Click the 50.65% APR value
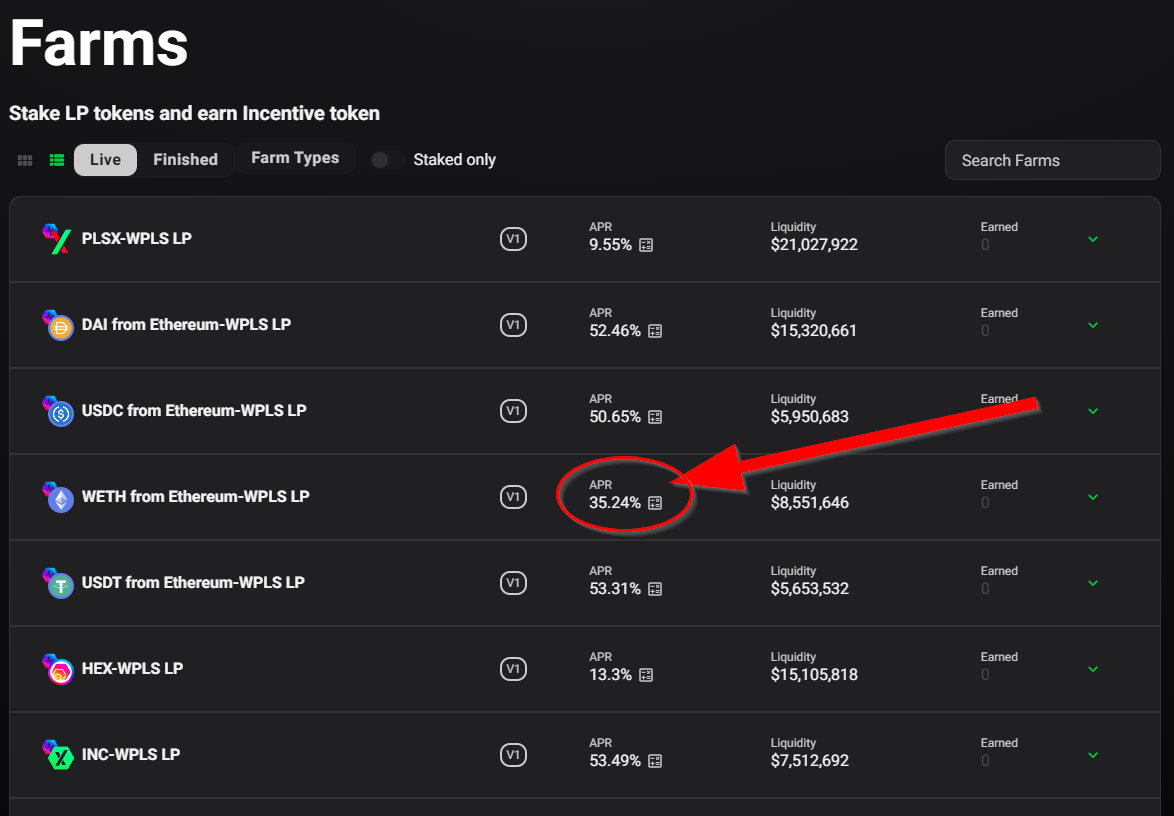 [x=615, y=418]
